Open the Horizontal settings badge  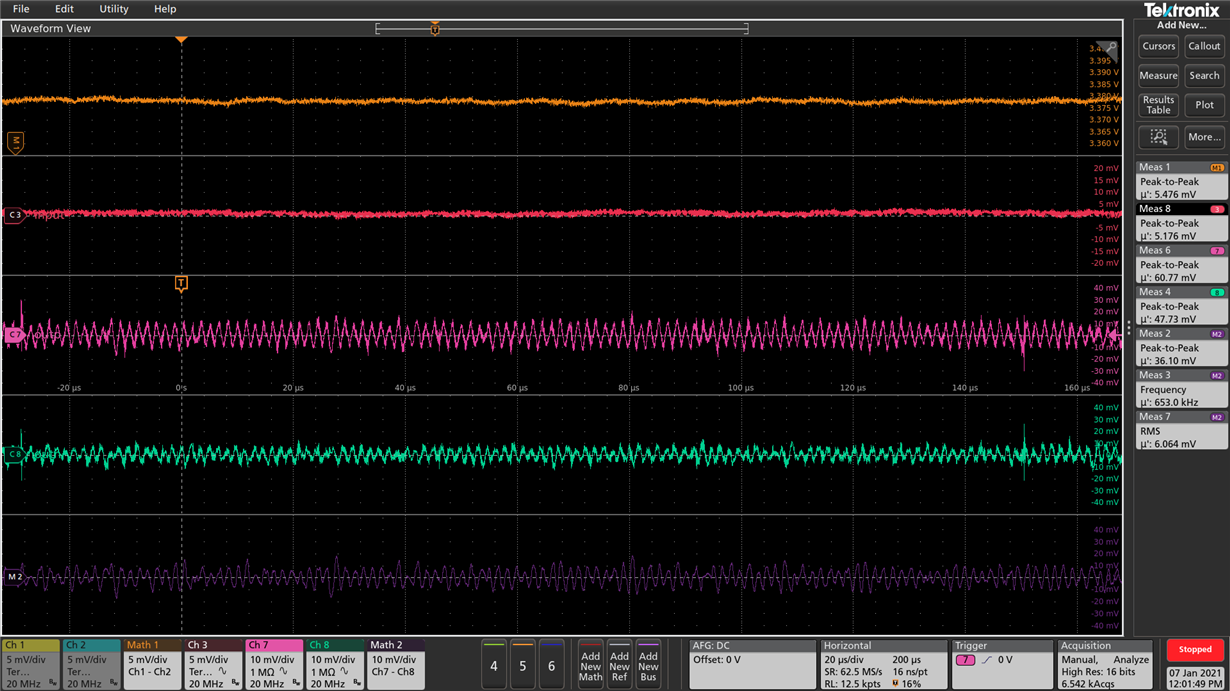[x=882, y=664]
